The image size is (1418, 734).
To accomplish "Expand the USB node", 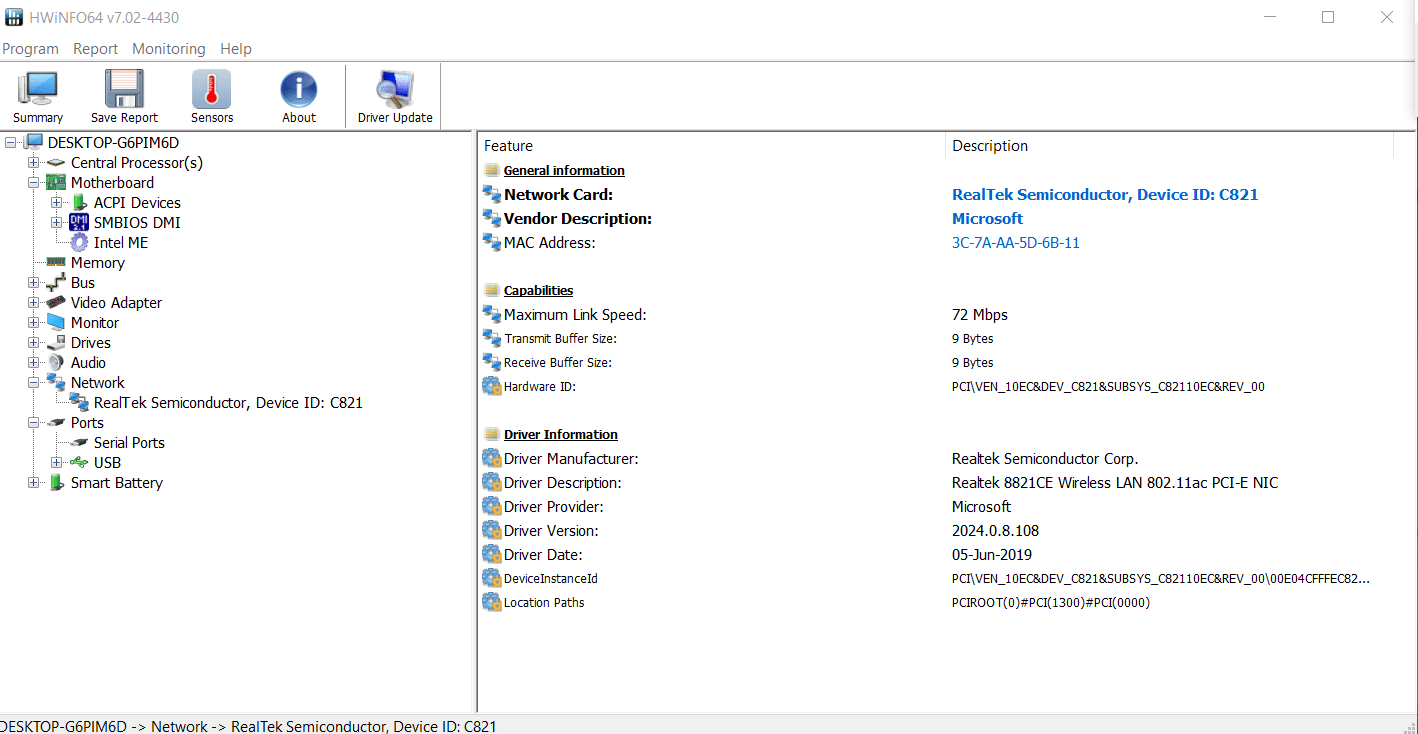I will pos(57,462).
